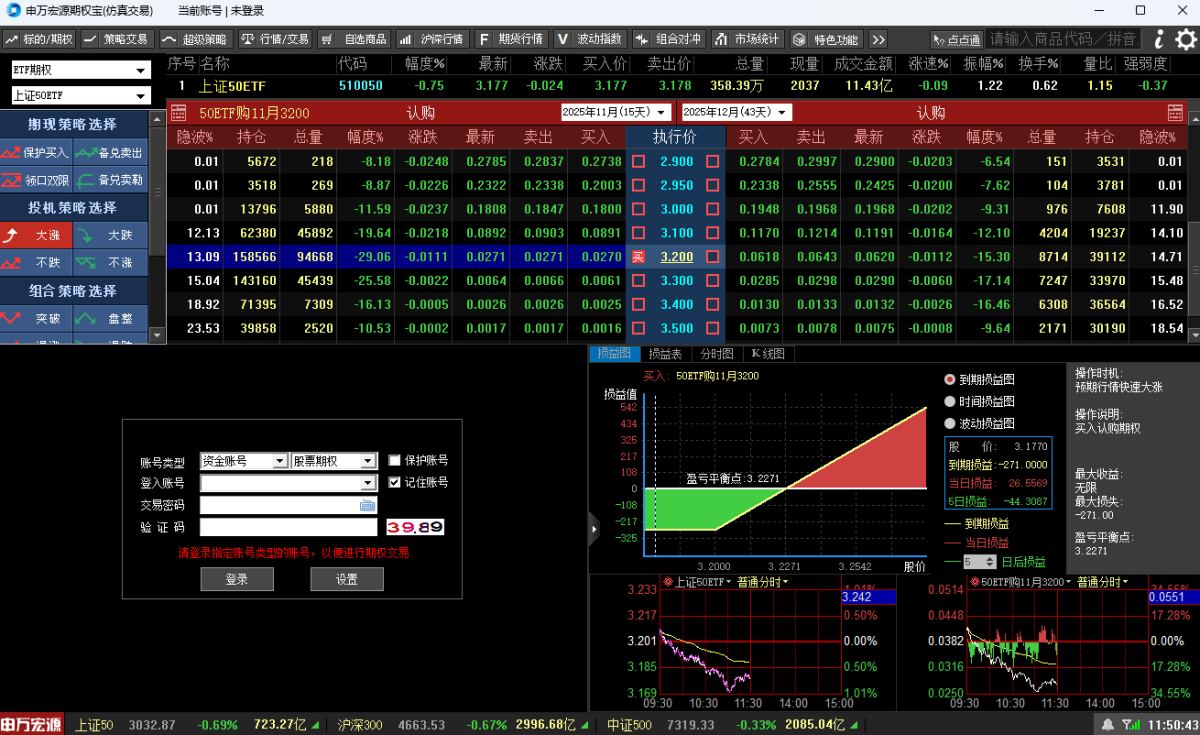The height and width of the screenshot is (735, 1200).
Task: Enable the 保护账号 checkbox
Action: click(395, 461)
